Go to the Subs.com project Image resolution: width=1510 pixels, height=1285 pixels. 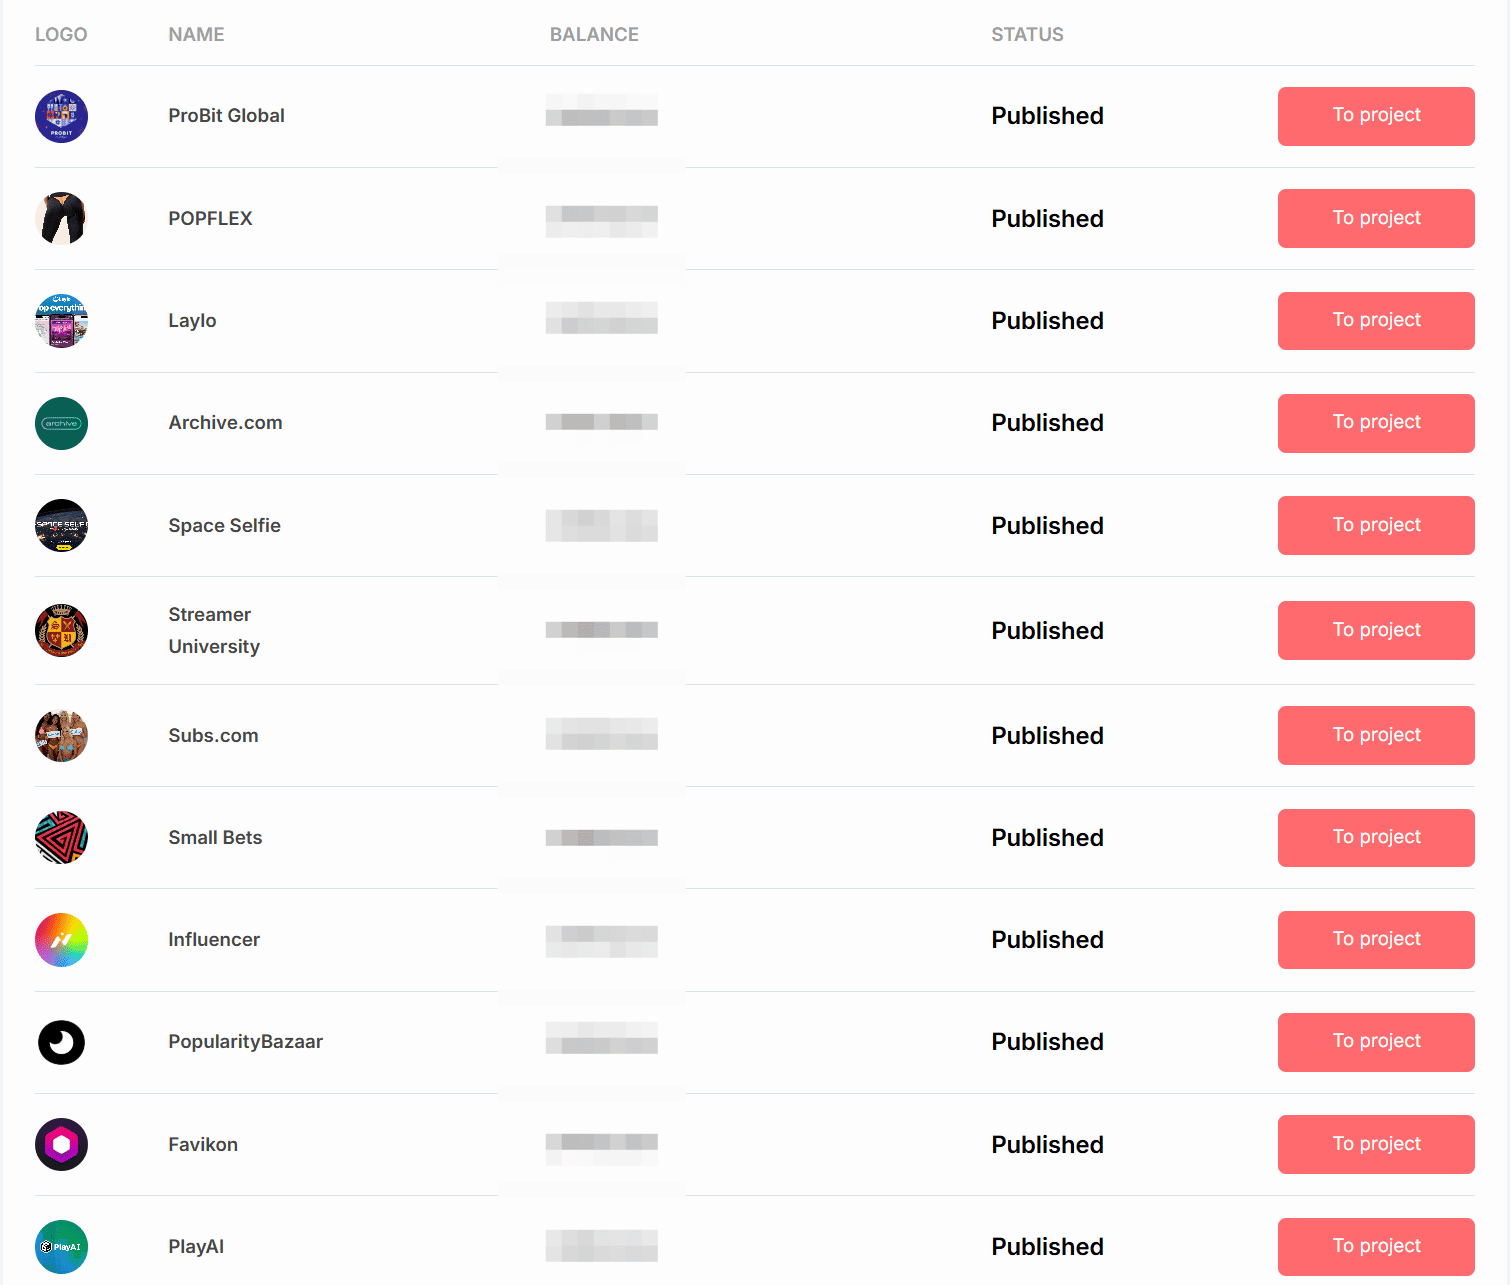1375,735
